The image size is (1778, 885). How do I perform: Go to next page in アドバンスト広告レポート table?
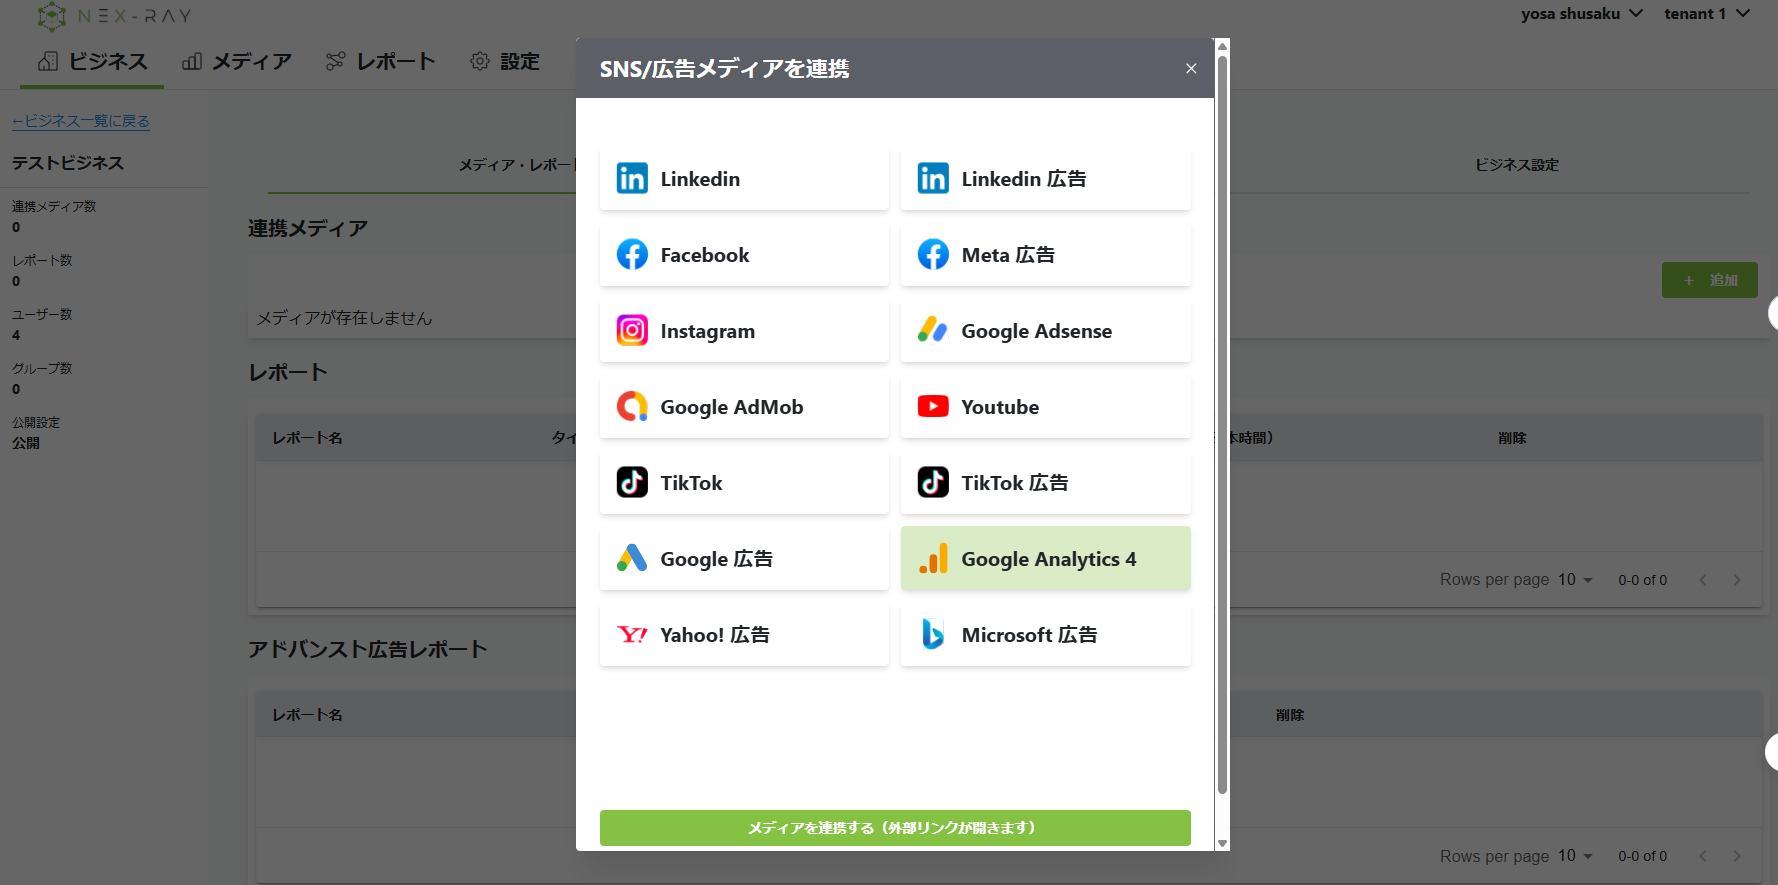[1737, 856]
